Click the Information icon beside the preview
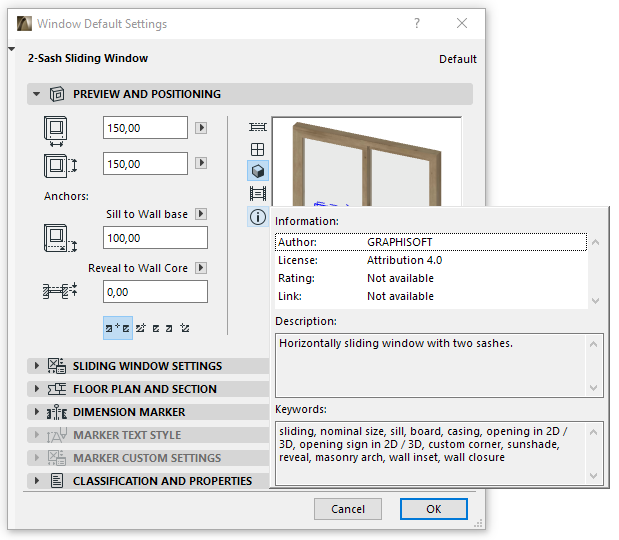619x540 pixels. [258, 216]
